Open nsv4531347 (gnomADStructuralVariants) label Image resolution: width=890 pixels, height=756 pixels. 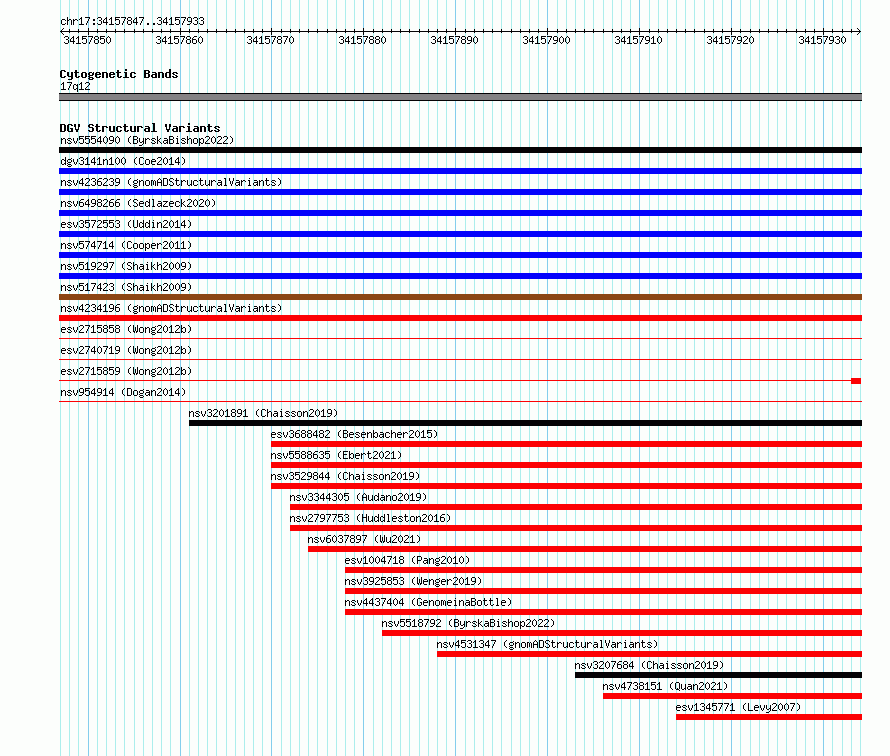[x=547, y=644]
